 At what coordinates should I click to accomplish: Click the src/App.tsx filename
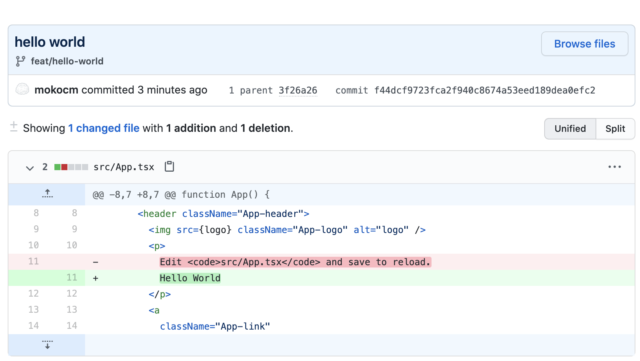[124, 167]
